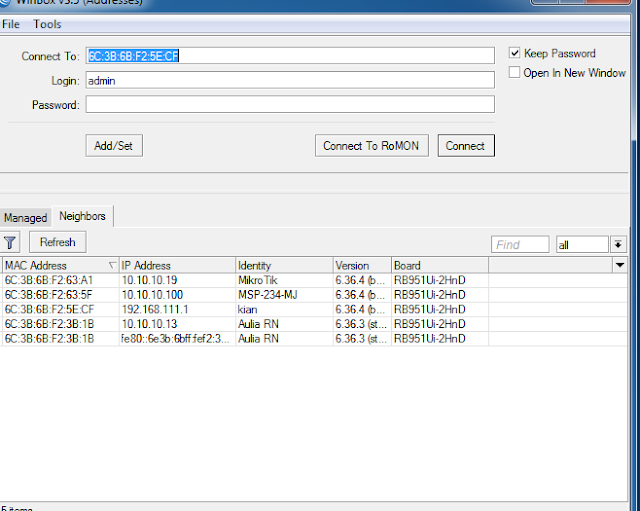
Task: Click identity MikroTik
Action: click(258, 280)
